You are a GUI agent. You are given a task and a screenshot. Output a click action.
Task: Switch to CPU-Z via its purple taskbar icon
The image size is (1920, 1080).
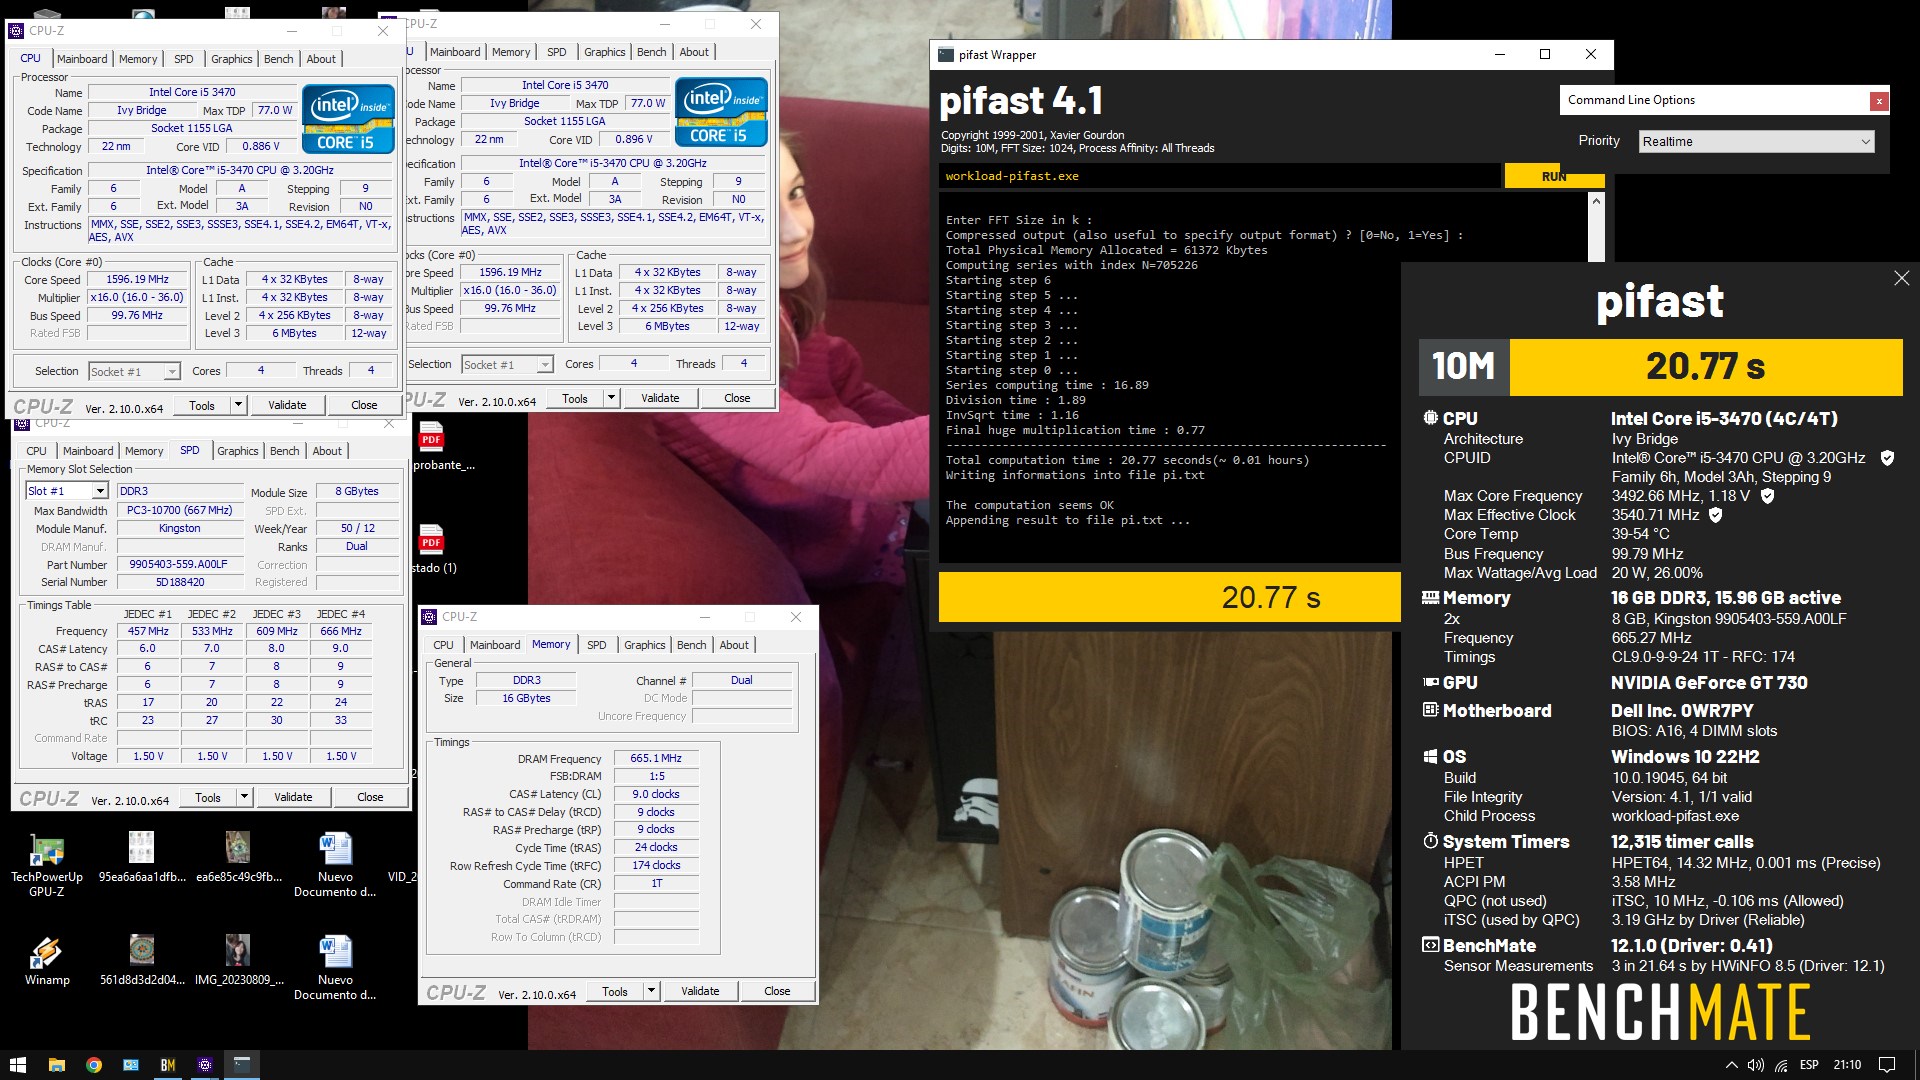(x=205, y=1065)
